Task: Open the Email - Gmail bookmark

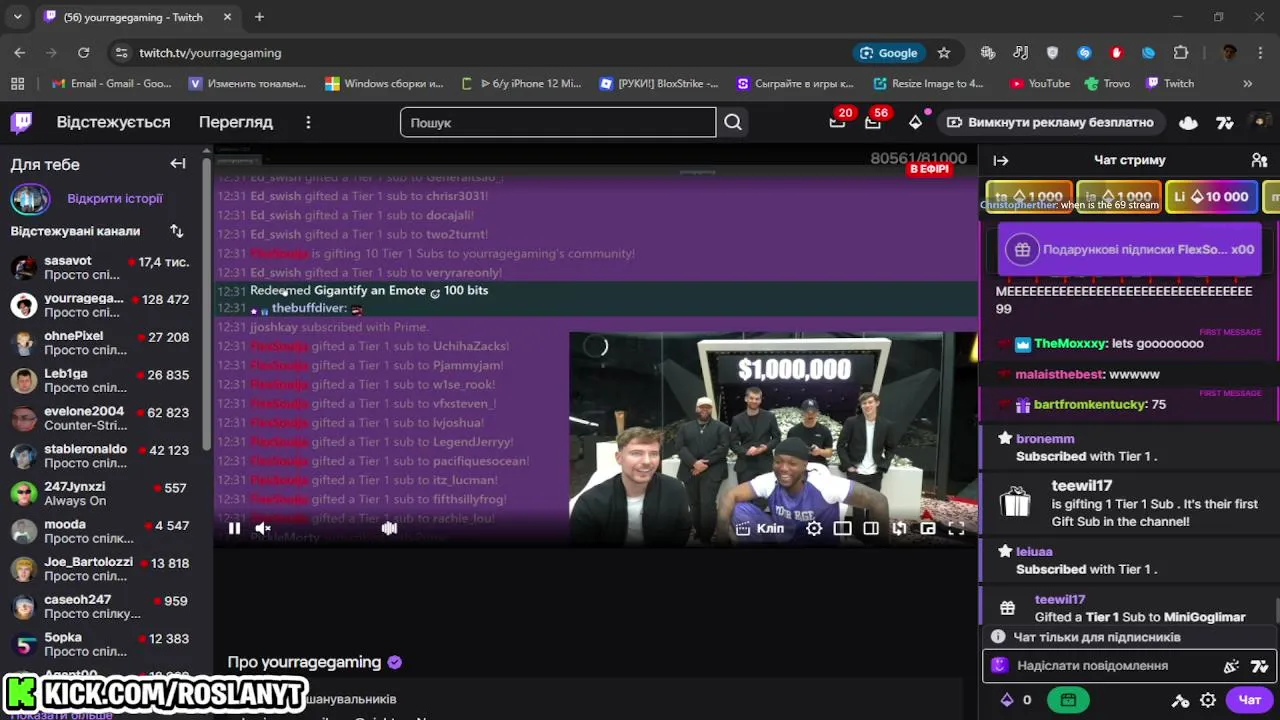Action: click(111, 84)
